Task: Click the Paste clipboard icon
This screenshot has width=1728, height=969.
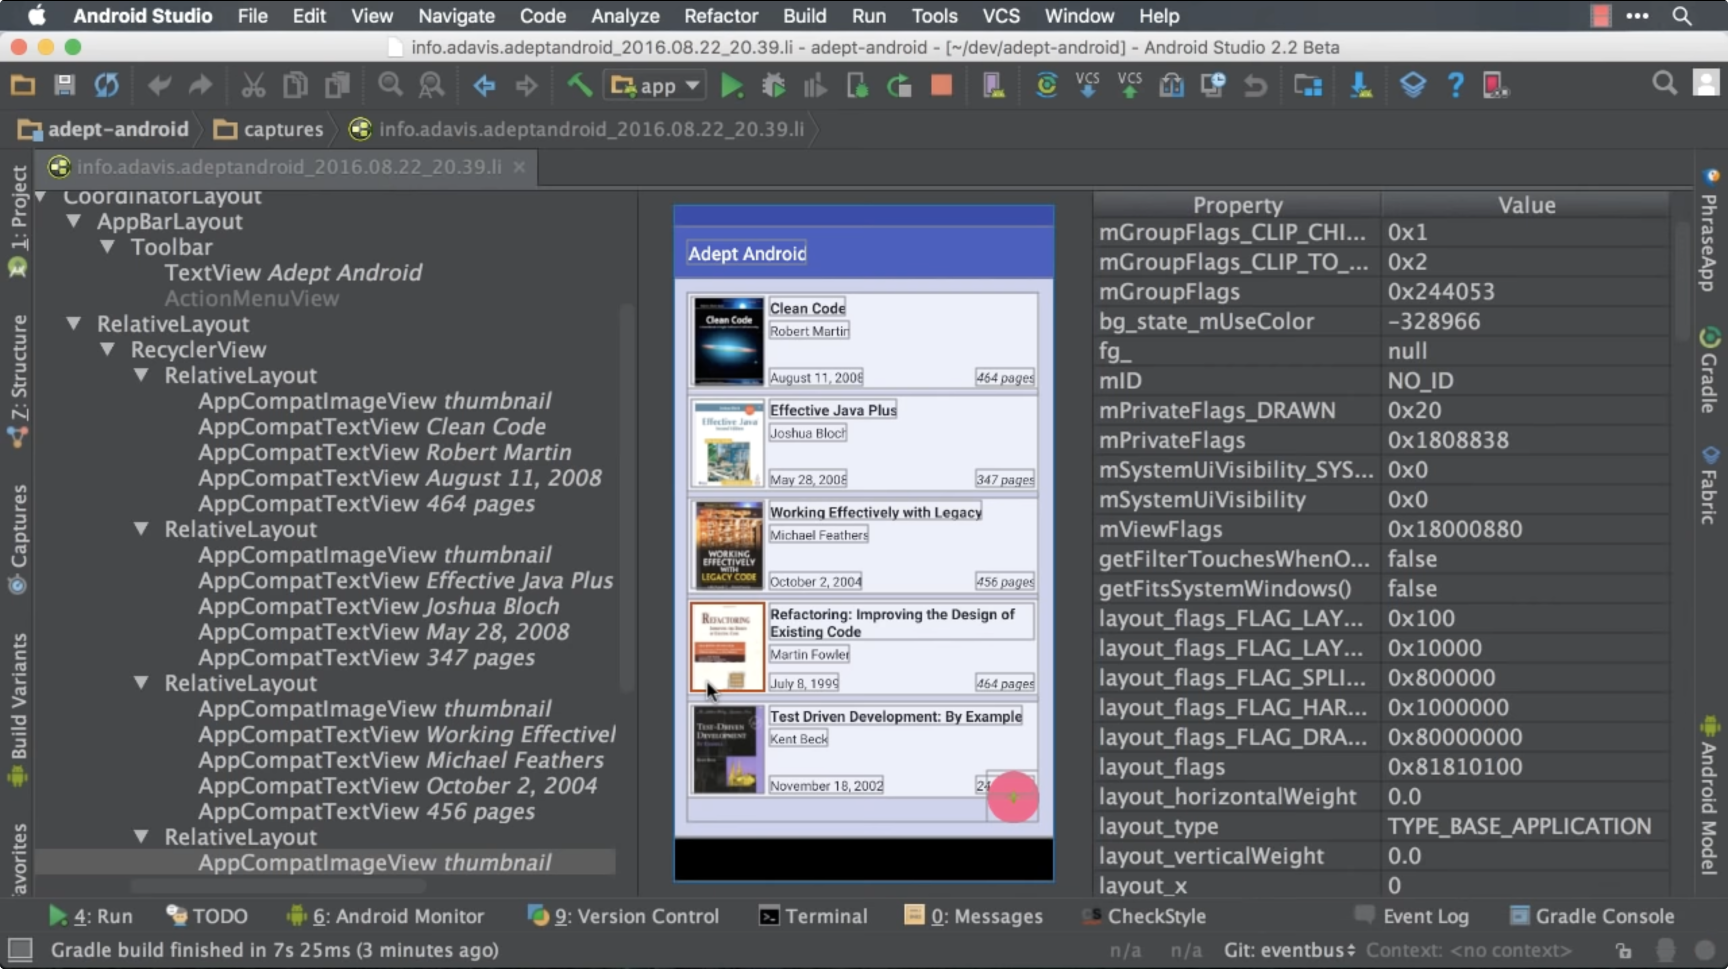Action: tap(337, 85)
